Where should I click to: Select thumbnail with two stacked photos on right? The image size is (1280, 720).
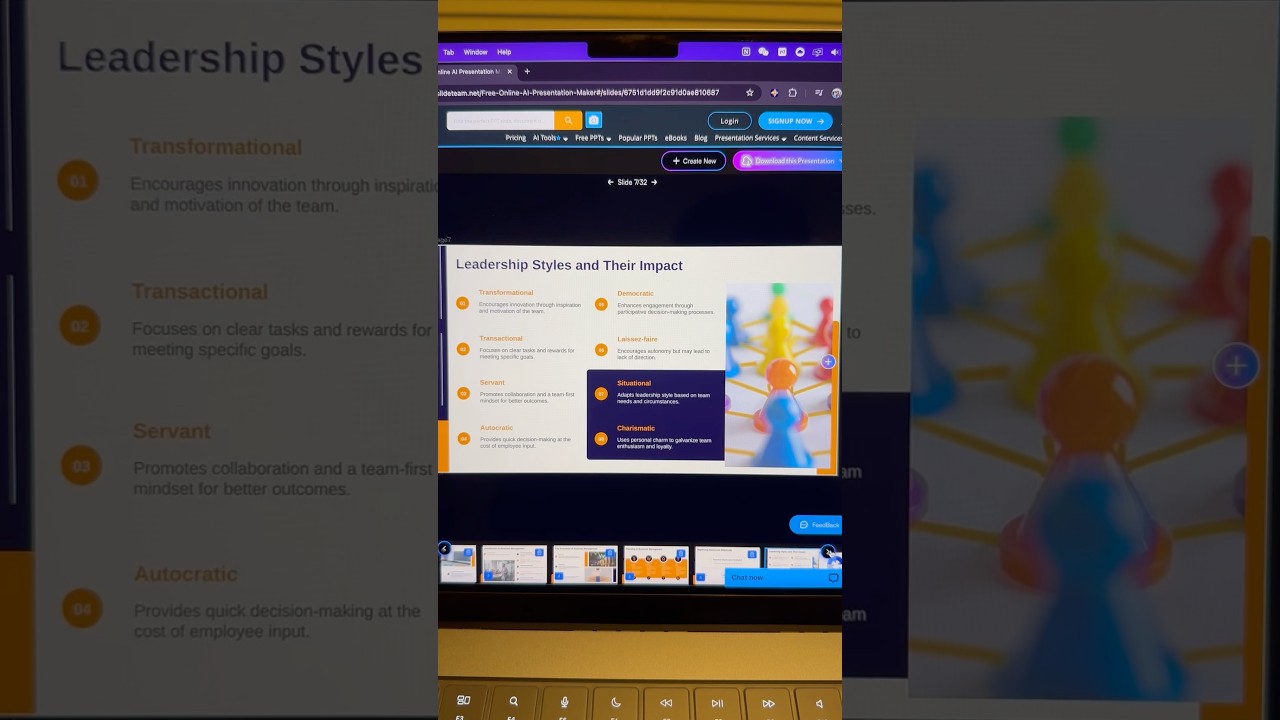(586, 564)
